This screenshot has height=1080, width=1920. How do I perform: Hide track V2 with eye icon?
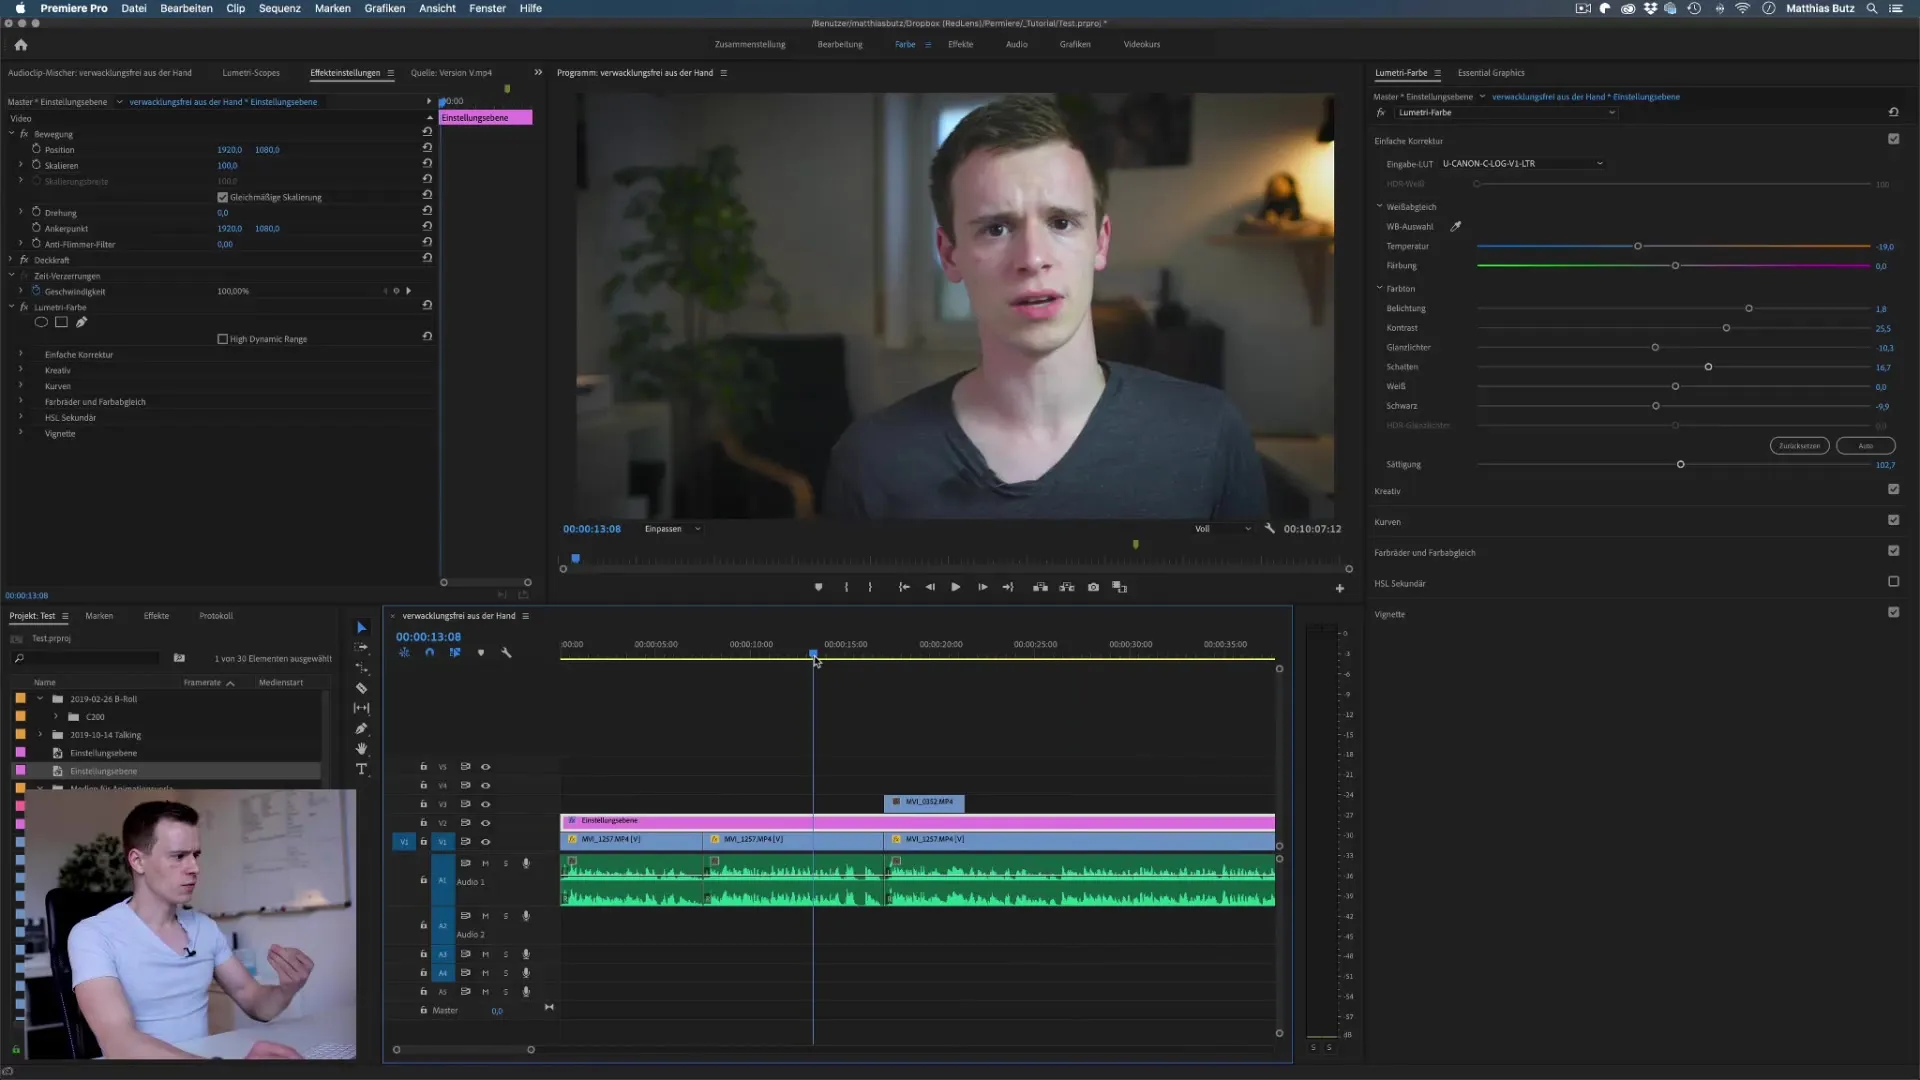point(486,823)
